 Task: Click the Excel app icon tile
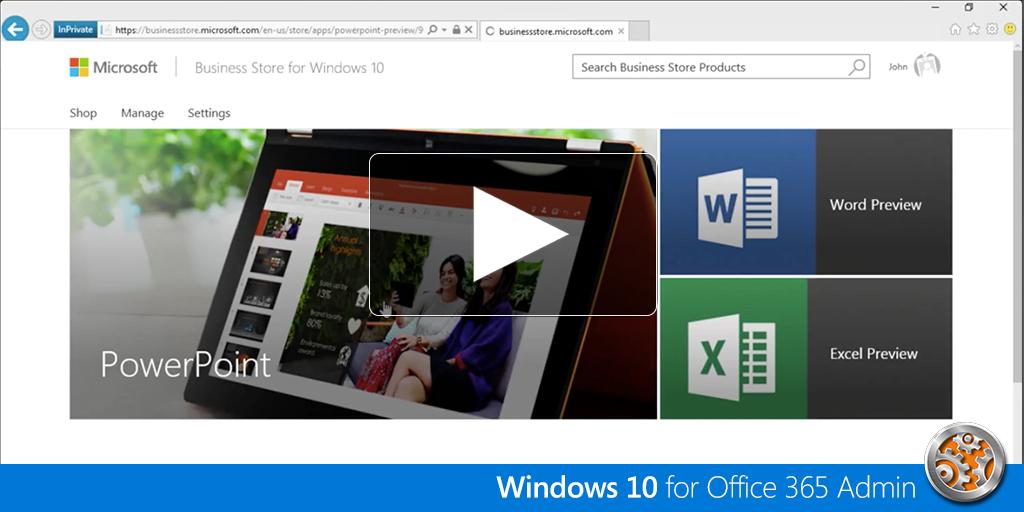point(734,349)
